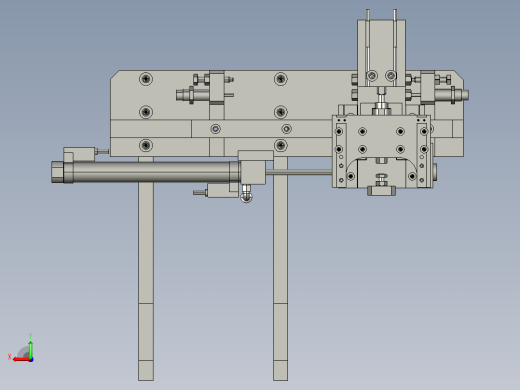
Task: Click the red X axis arrow
Action: 21,360
